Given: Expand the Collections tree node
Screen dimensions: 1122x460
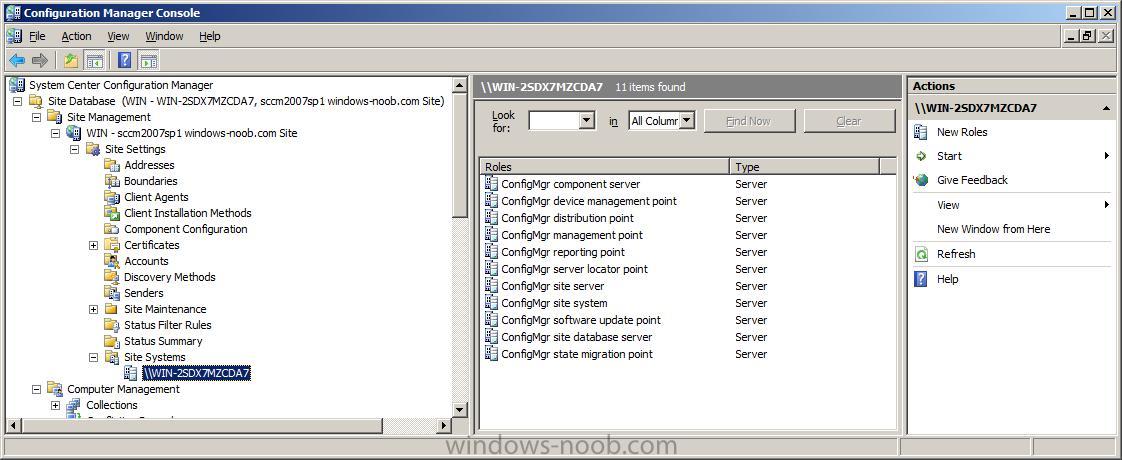Looking at the screenshot, I should pyautogui.click(x=55, y=405).
